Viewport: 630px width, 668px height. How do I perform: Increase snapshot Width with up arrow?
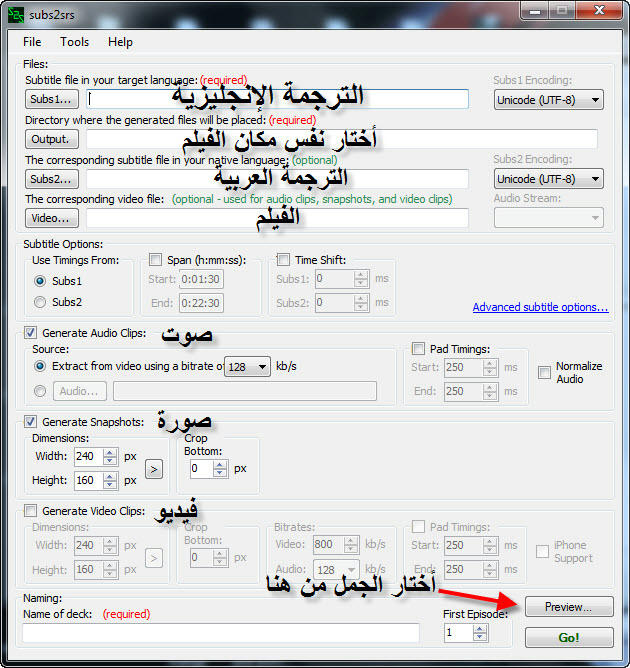(x=110, y=452)
